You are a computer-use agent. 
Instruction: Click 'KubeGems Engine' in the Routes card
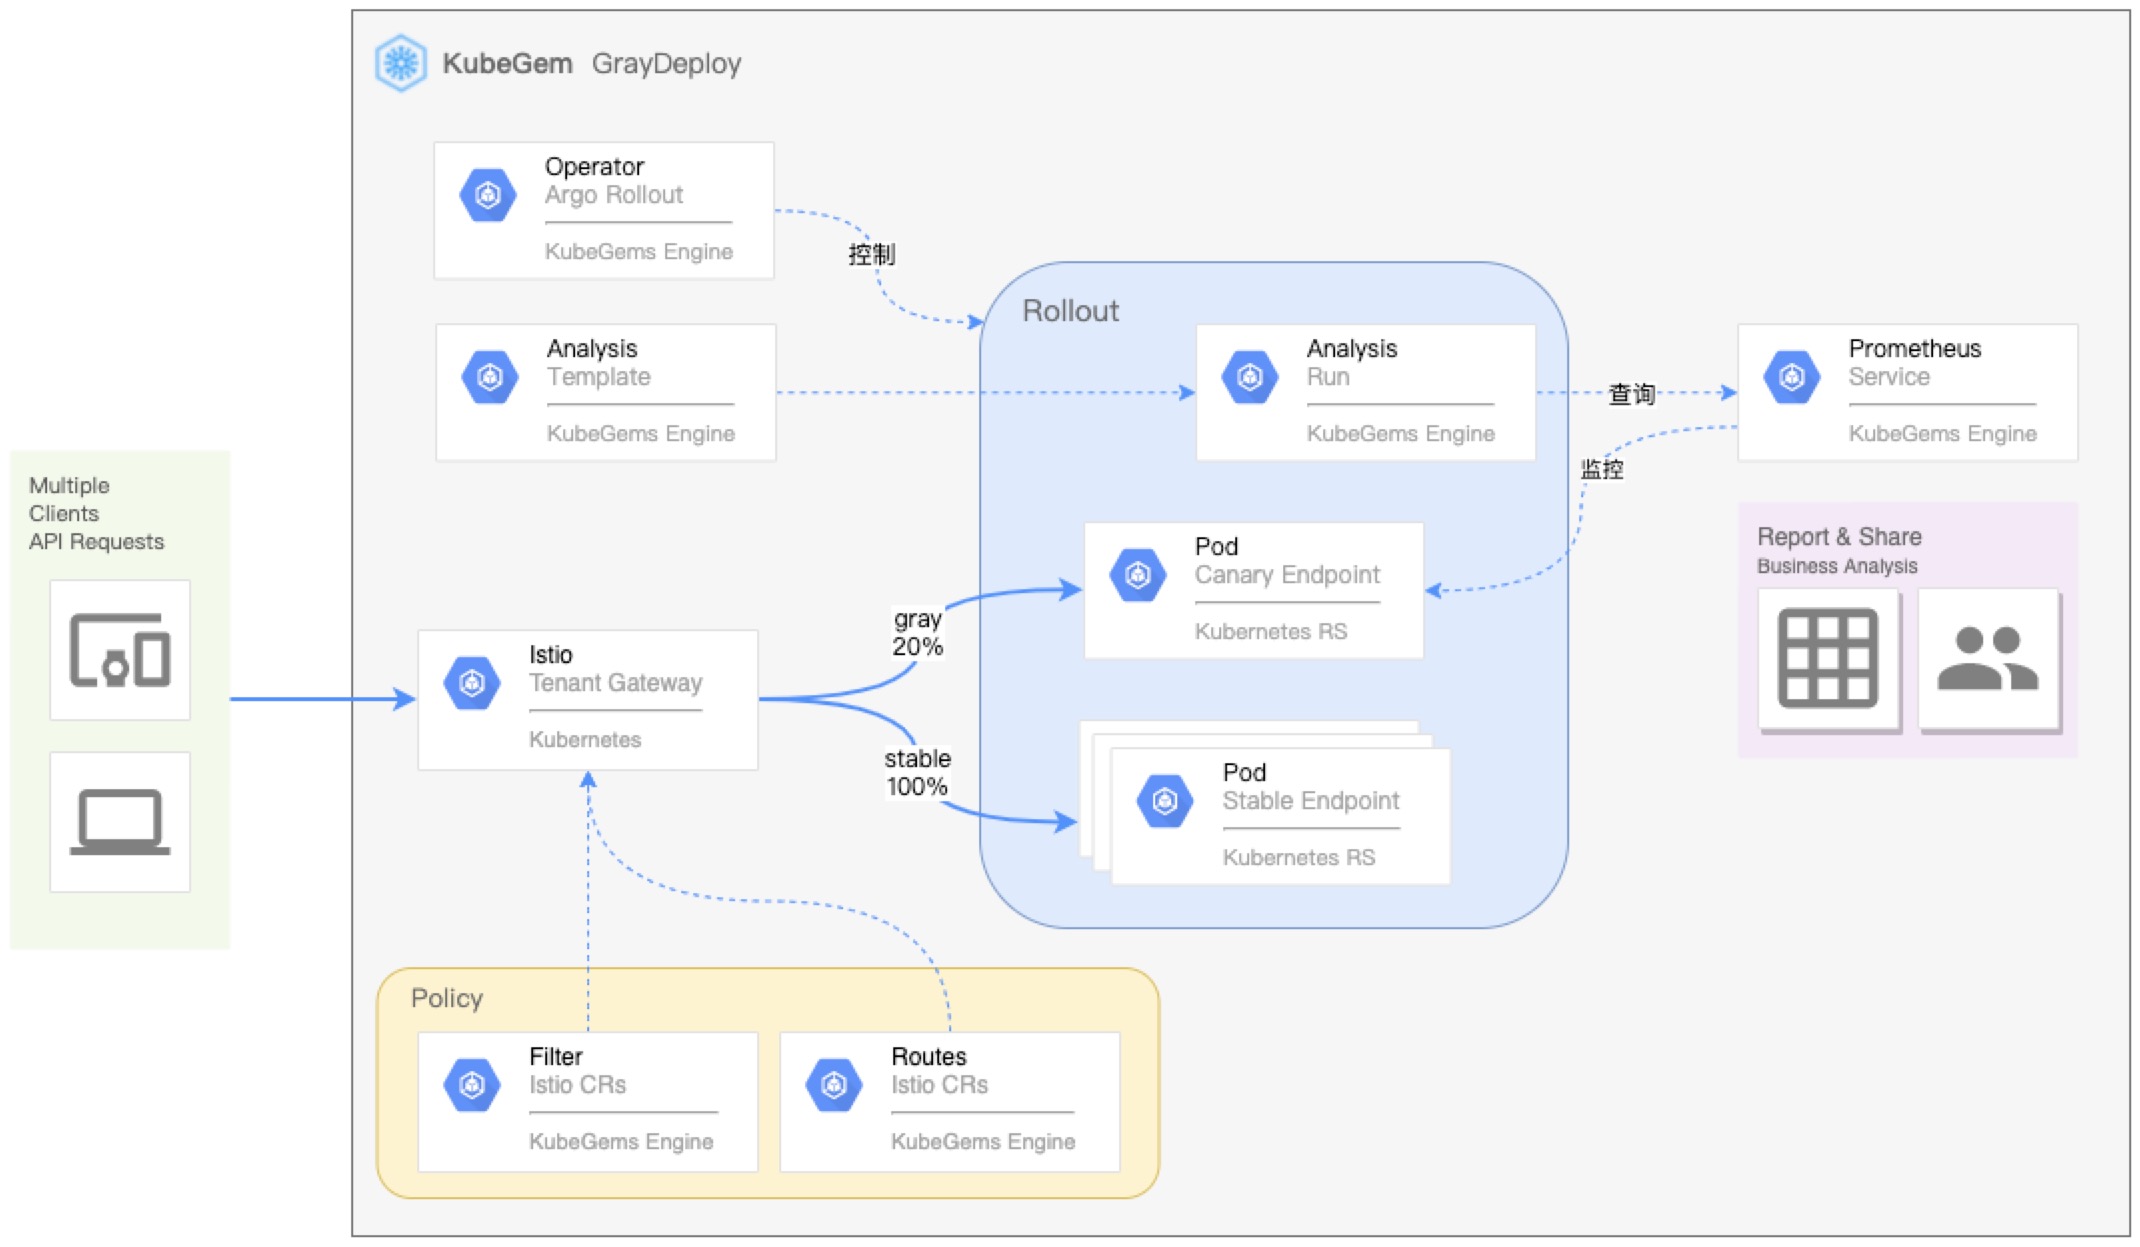[983, 1142]
